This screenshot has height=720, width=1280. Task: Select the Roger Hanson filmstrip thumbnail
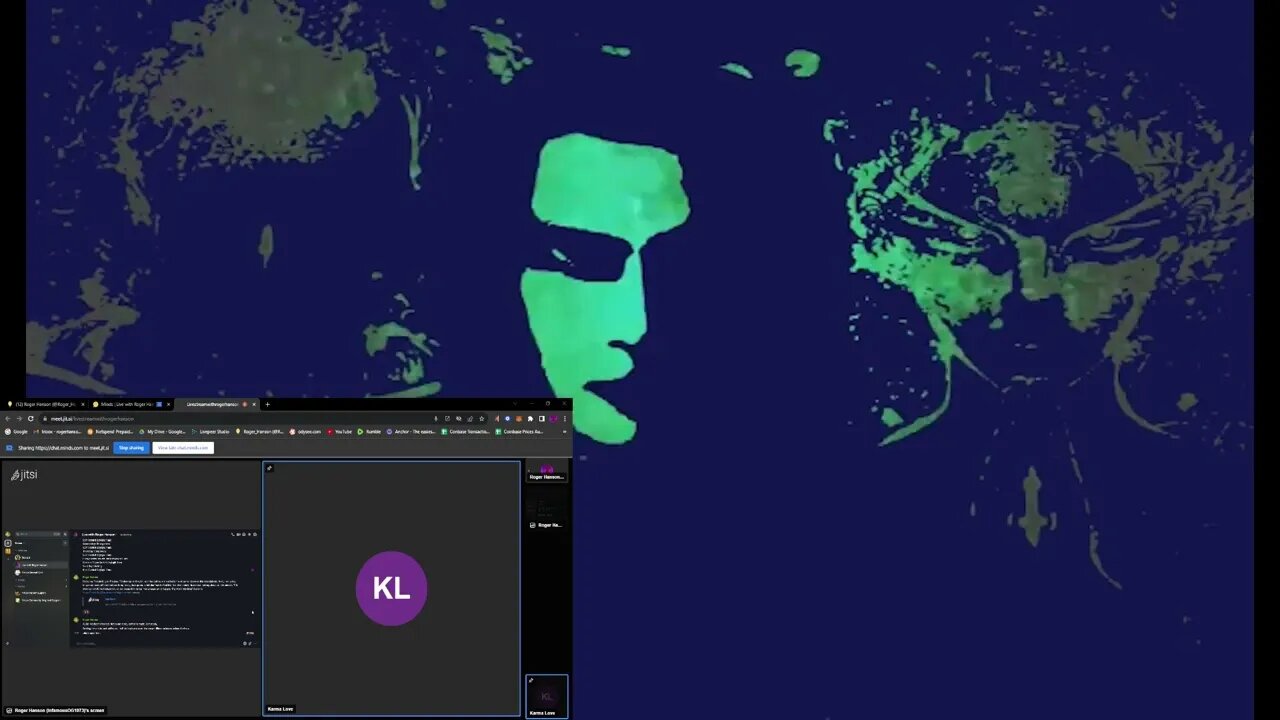click(547, 473)
